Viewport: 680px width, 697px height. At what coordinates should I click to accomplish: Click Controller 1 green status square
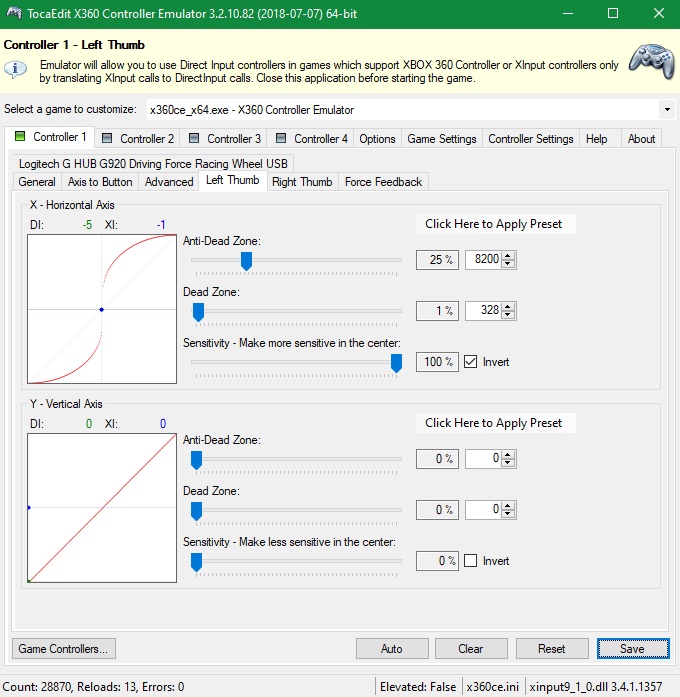click(x=20, y=136)
